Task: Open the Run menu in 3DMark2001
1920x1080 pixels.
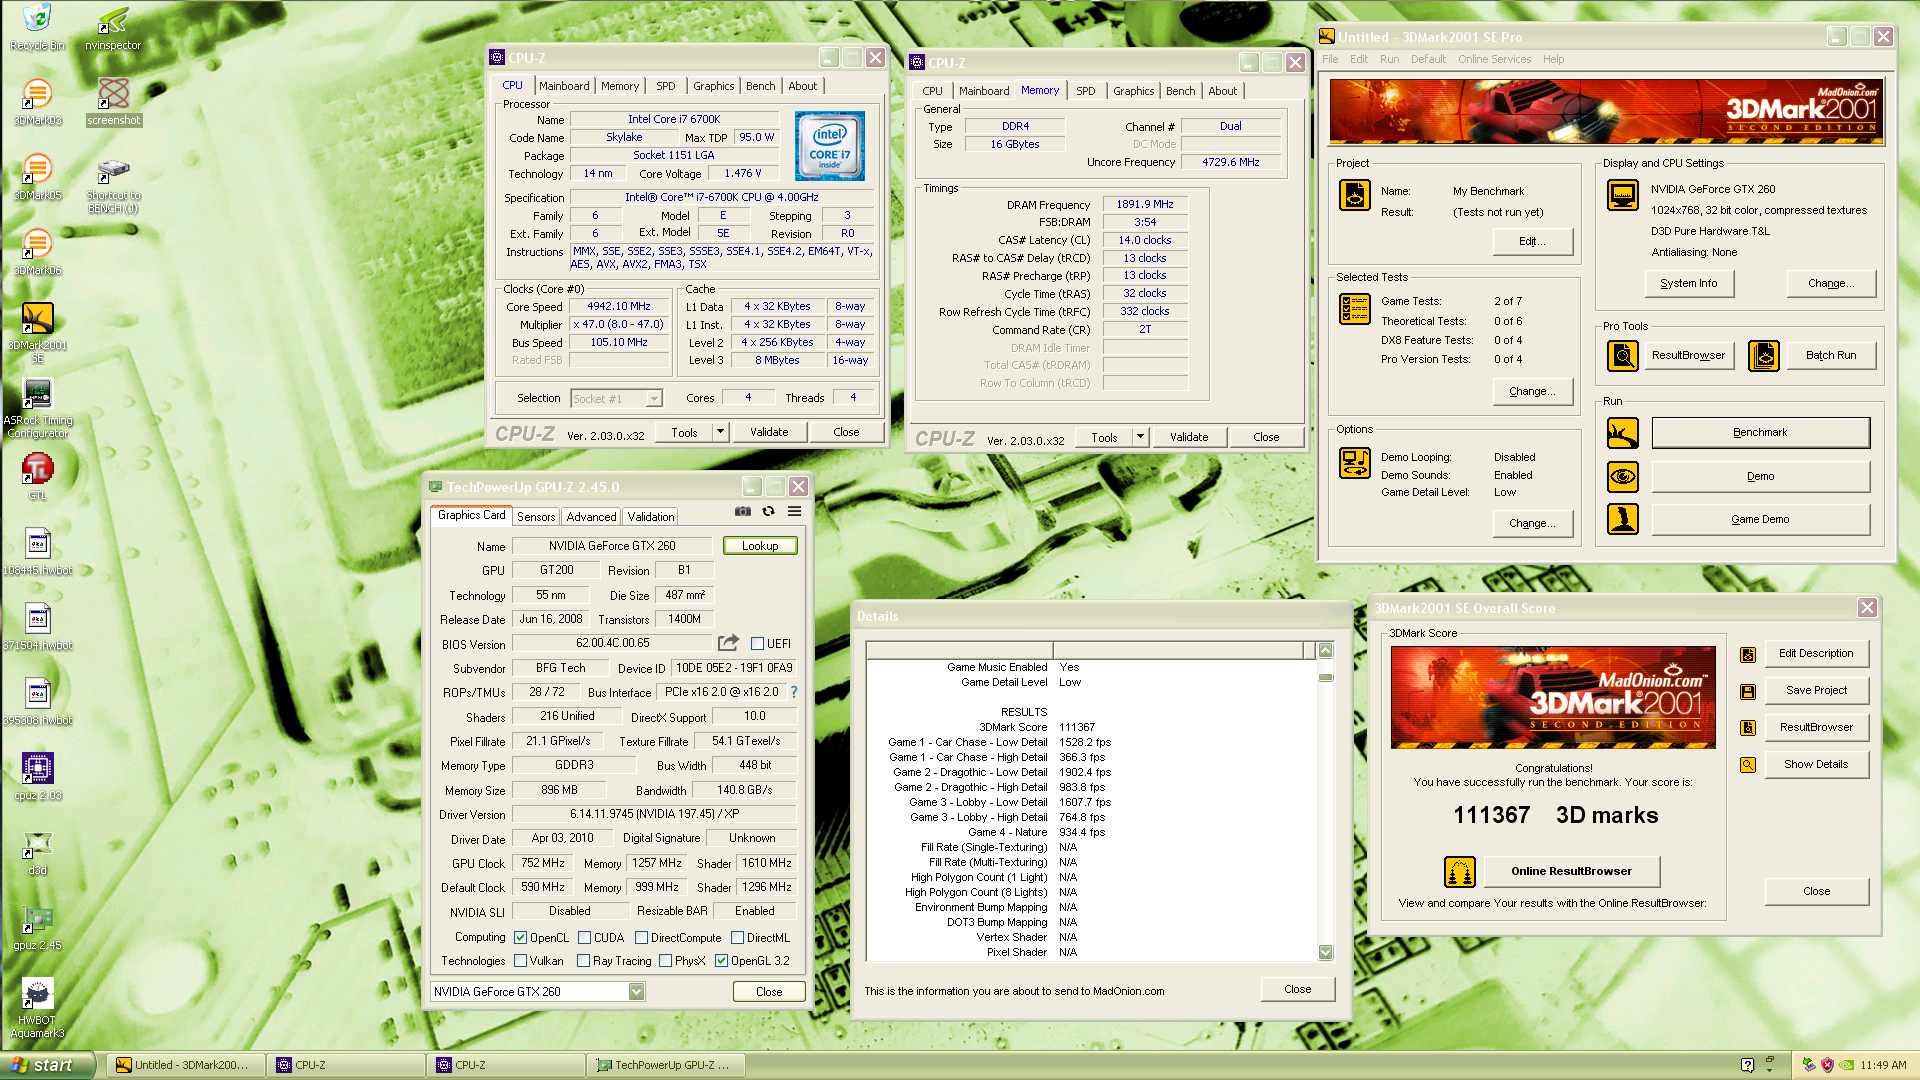Action: click(x=1389, y=59)
